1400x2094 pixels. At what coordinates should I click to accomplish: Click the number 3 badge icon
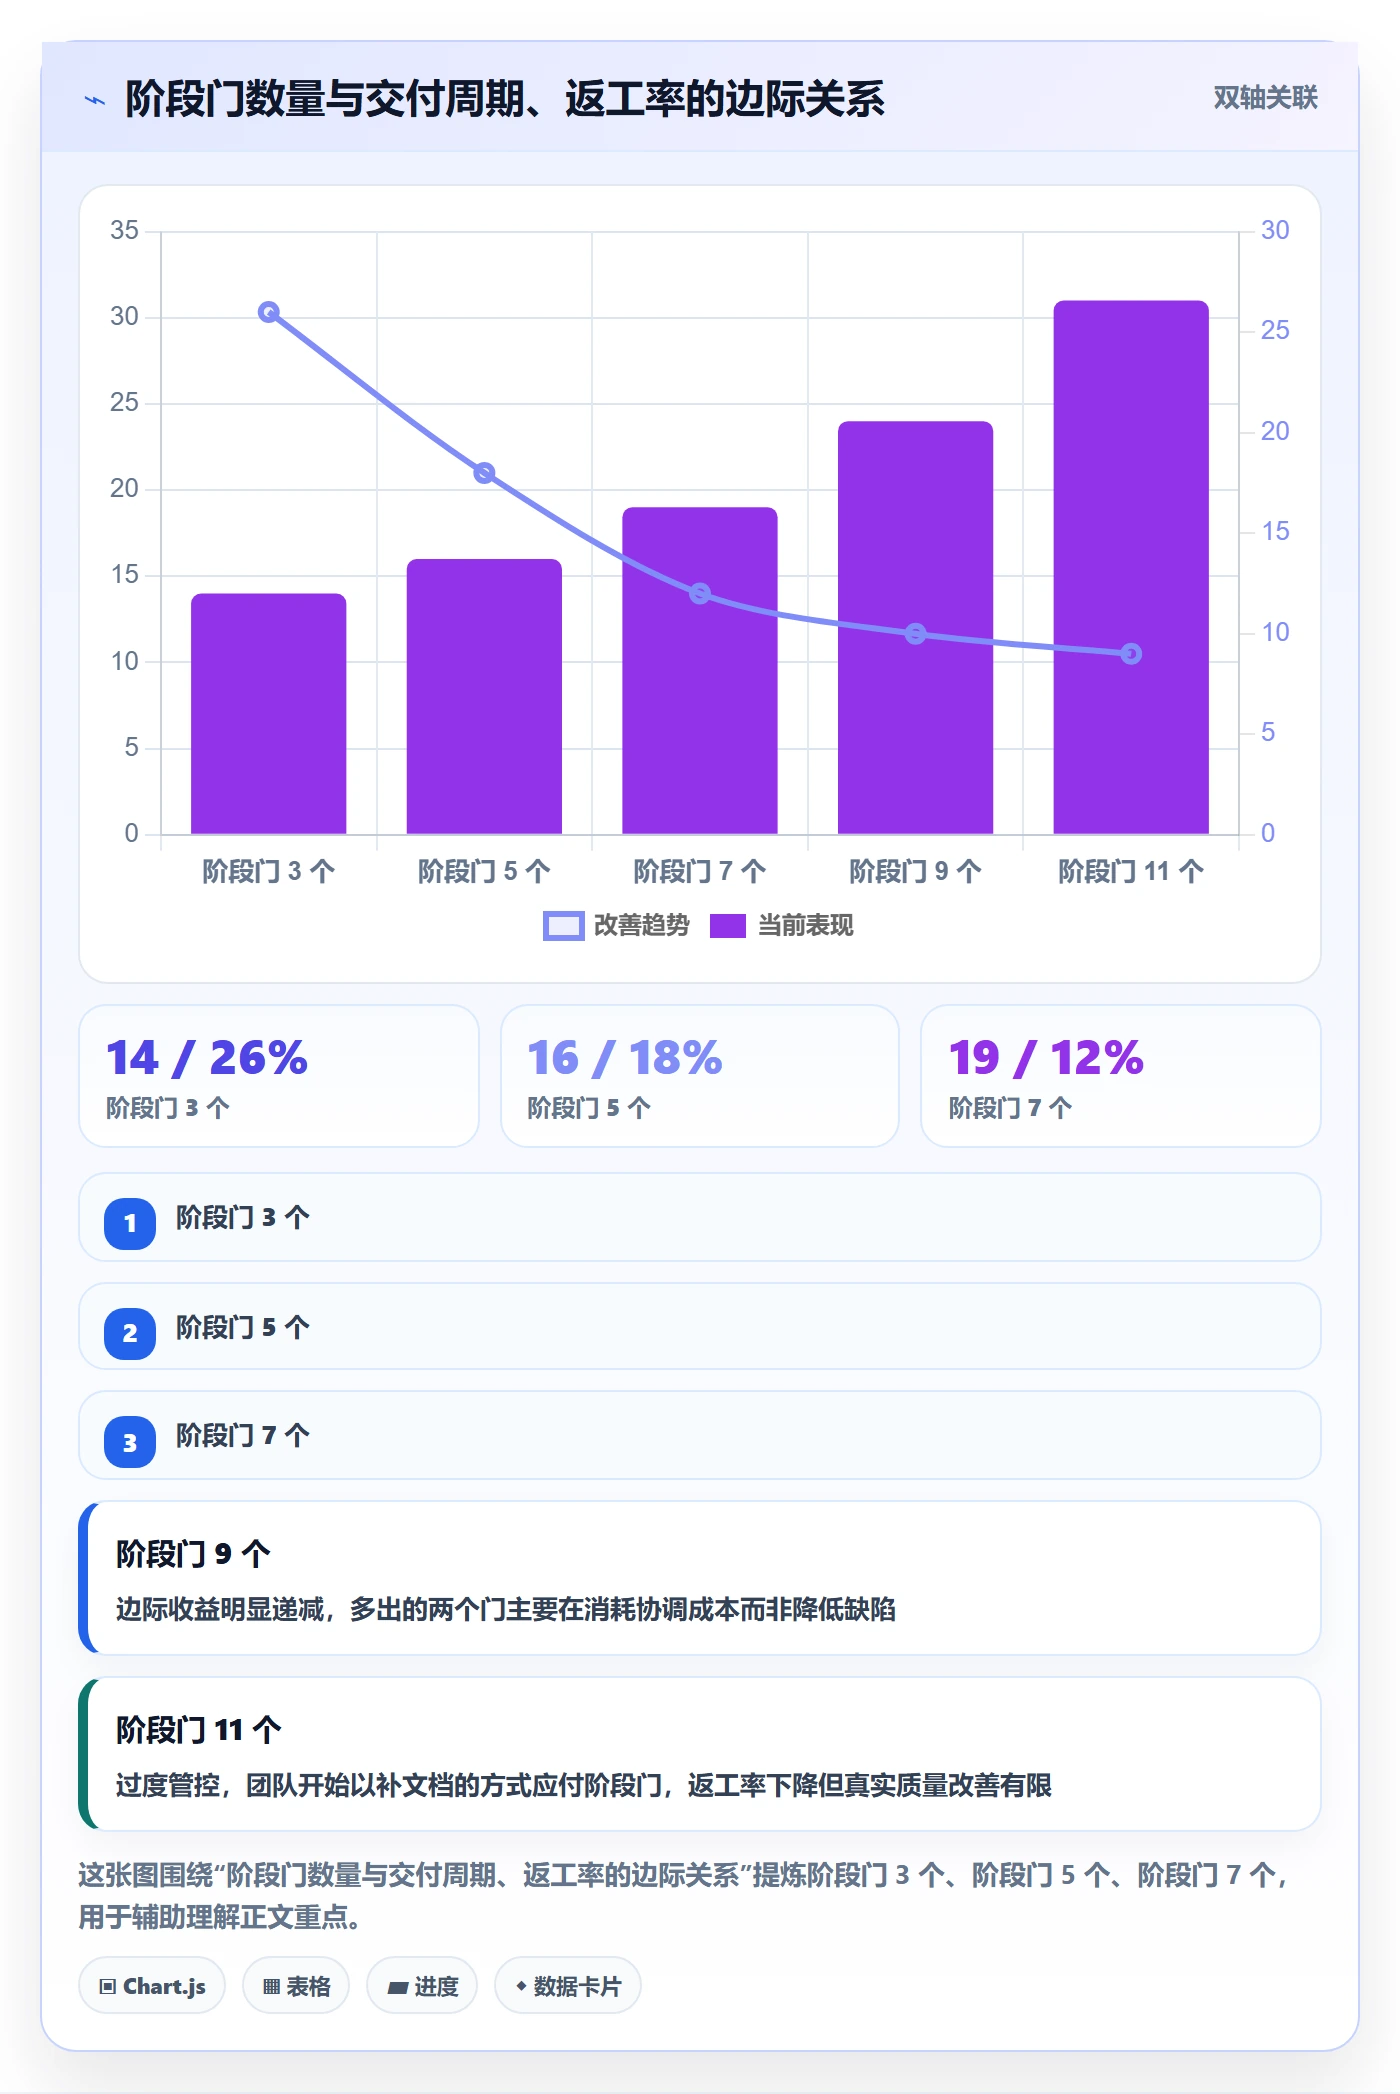coord(130,1443)
